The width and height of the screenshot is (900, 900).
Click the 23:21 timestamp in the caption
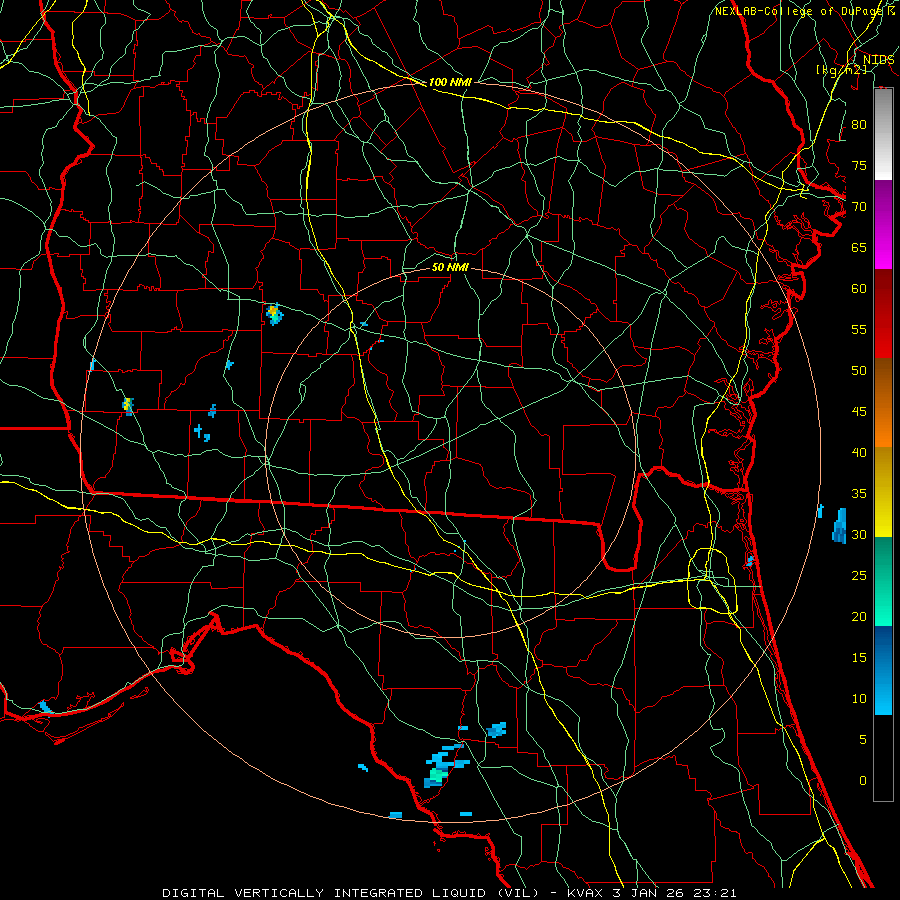[713, 893]
